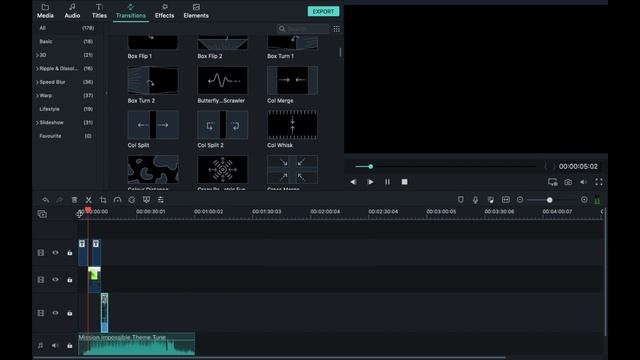640x360 pixels.
Task: Click the Green Screen tool icon
Action: pyautogui.click(x=146, y=200)
